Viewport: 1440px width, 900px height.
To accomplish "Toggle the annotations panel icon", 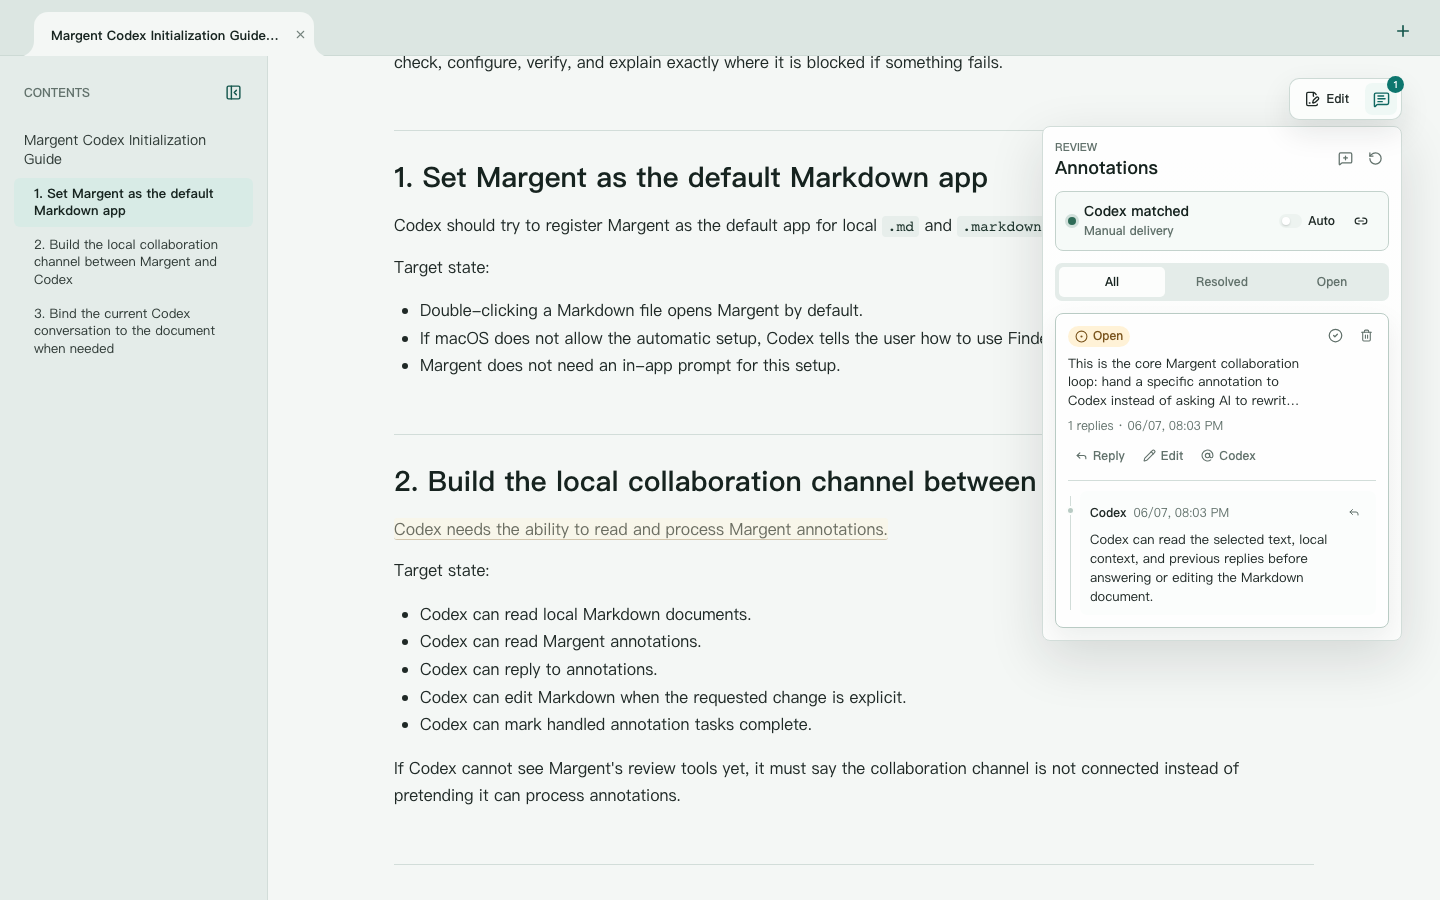I will 1381,99.
